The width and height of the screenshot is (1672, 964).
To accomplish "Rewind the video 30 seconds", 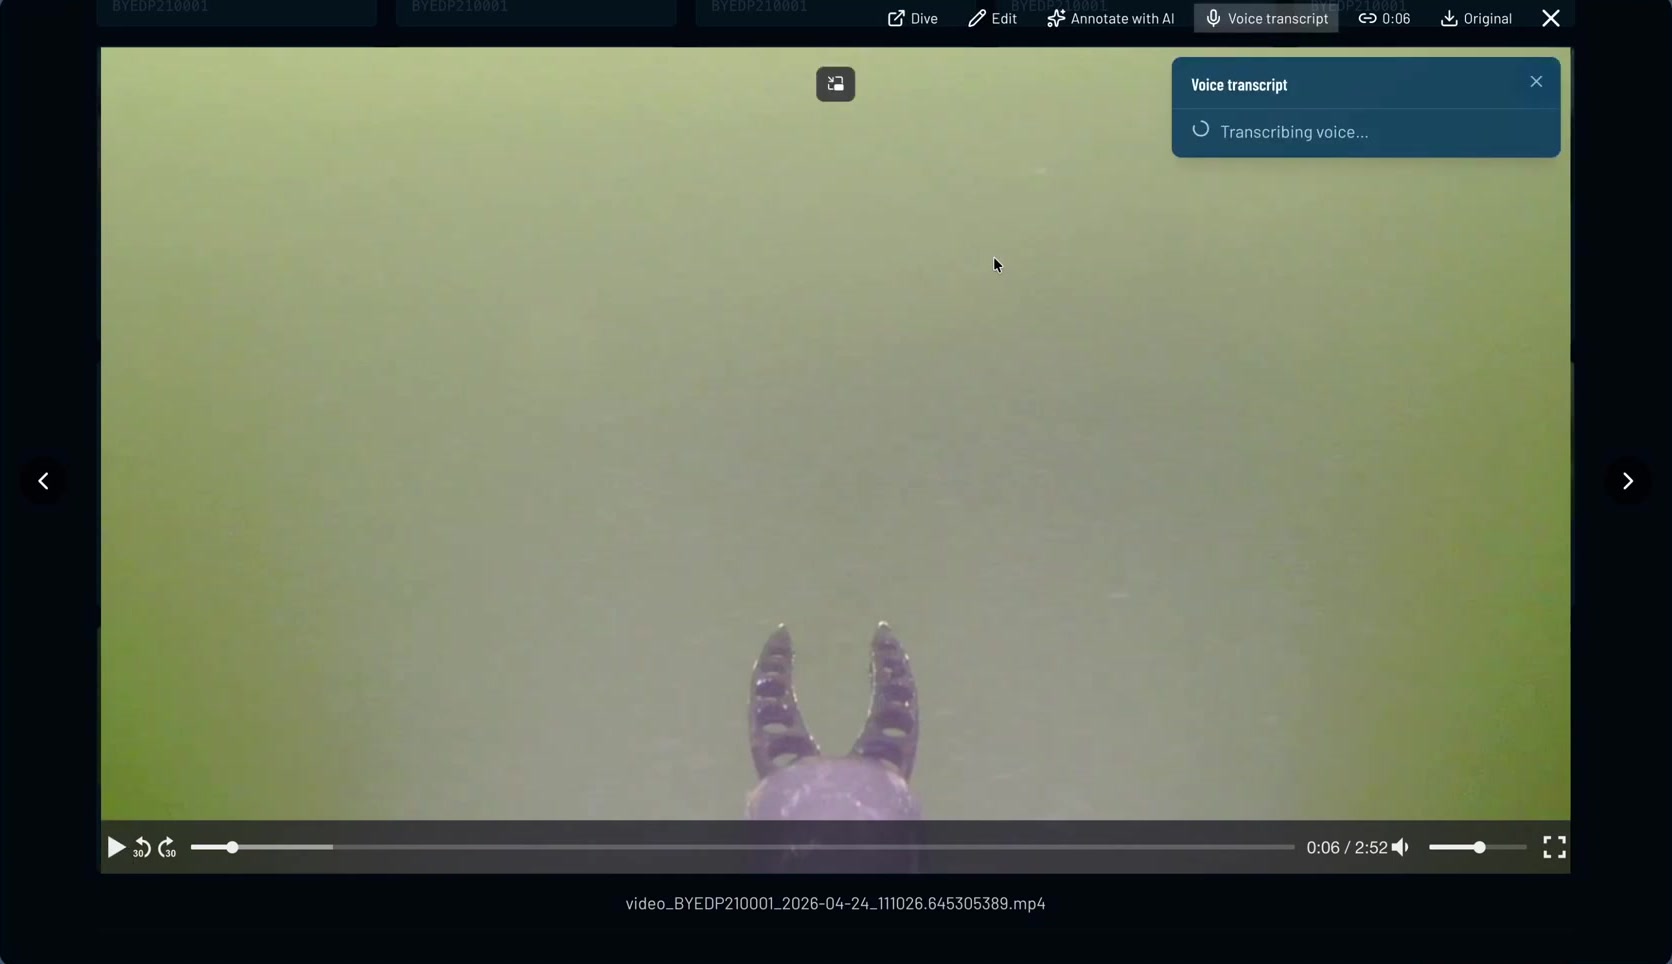I will [x=141, y=848].
